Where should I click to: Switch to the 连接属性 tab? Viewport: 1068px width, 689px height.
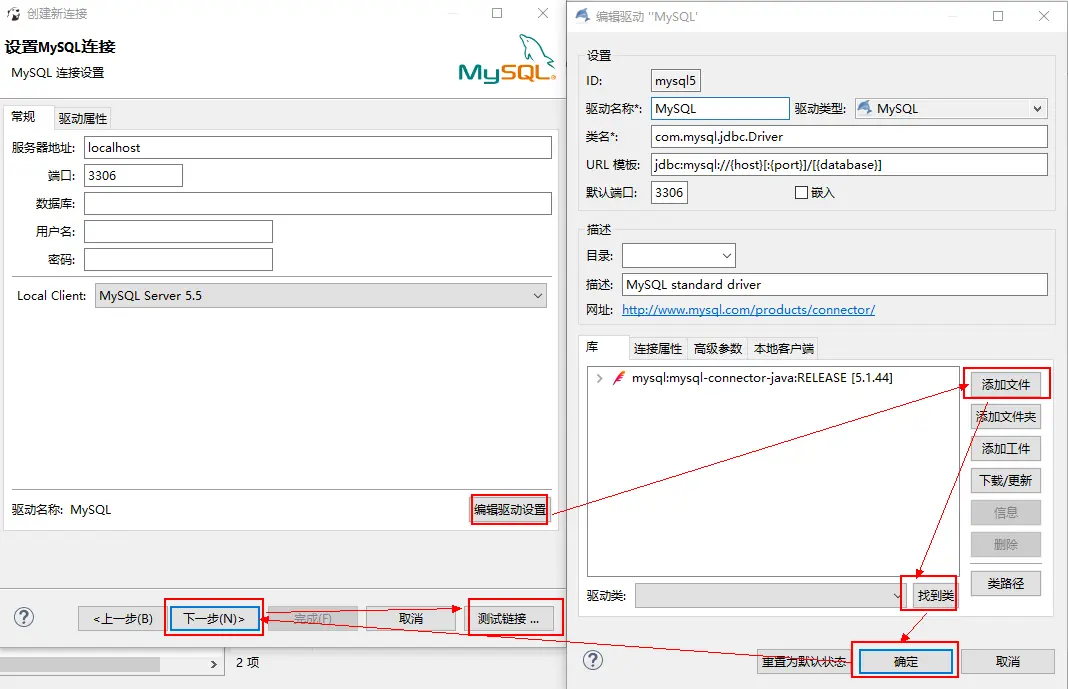(x=658, y=349)
